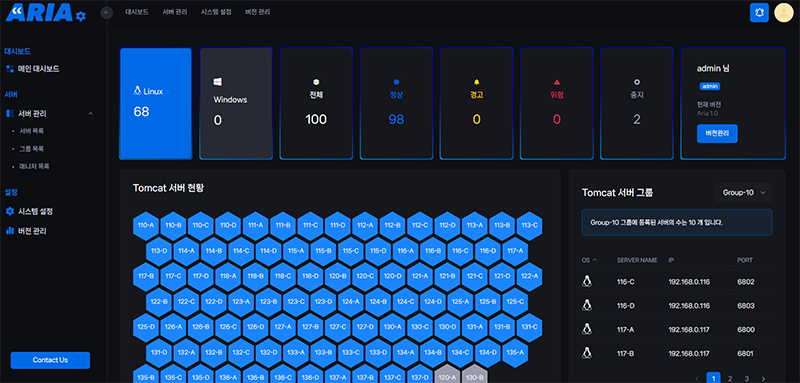The height and width of the screenshot is (383, 800).
Task: Click the 버전관리 button in admin card
Action: (x=717, y=134)
